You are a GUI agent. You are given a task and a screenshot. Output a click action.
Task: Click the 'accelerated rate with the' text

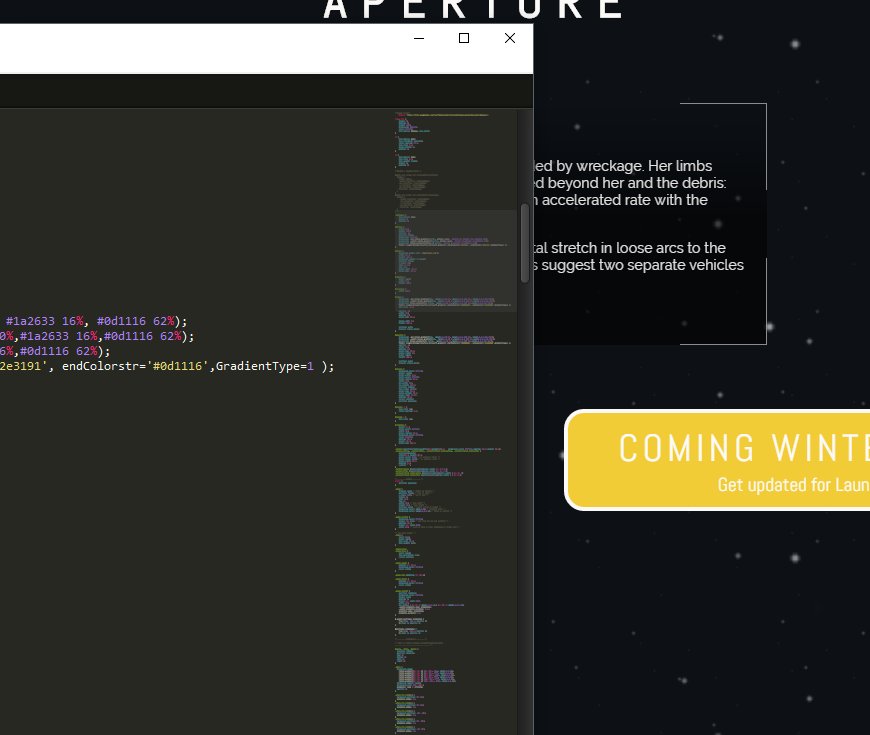(624, 200)
